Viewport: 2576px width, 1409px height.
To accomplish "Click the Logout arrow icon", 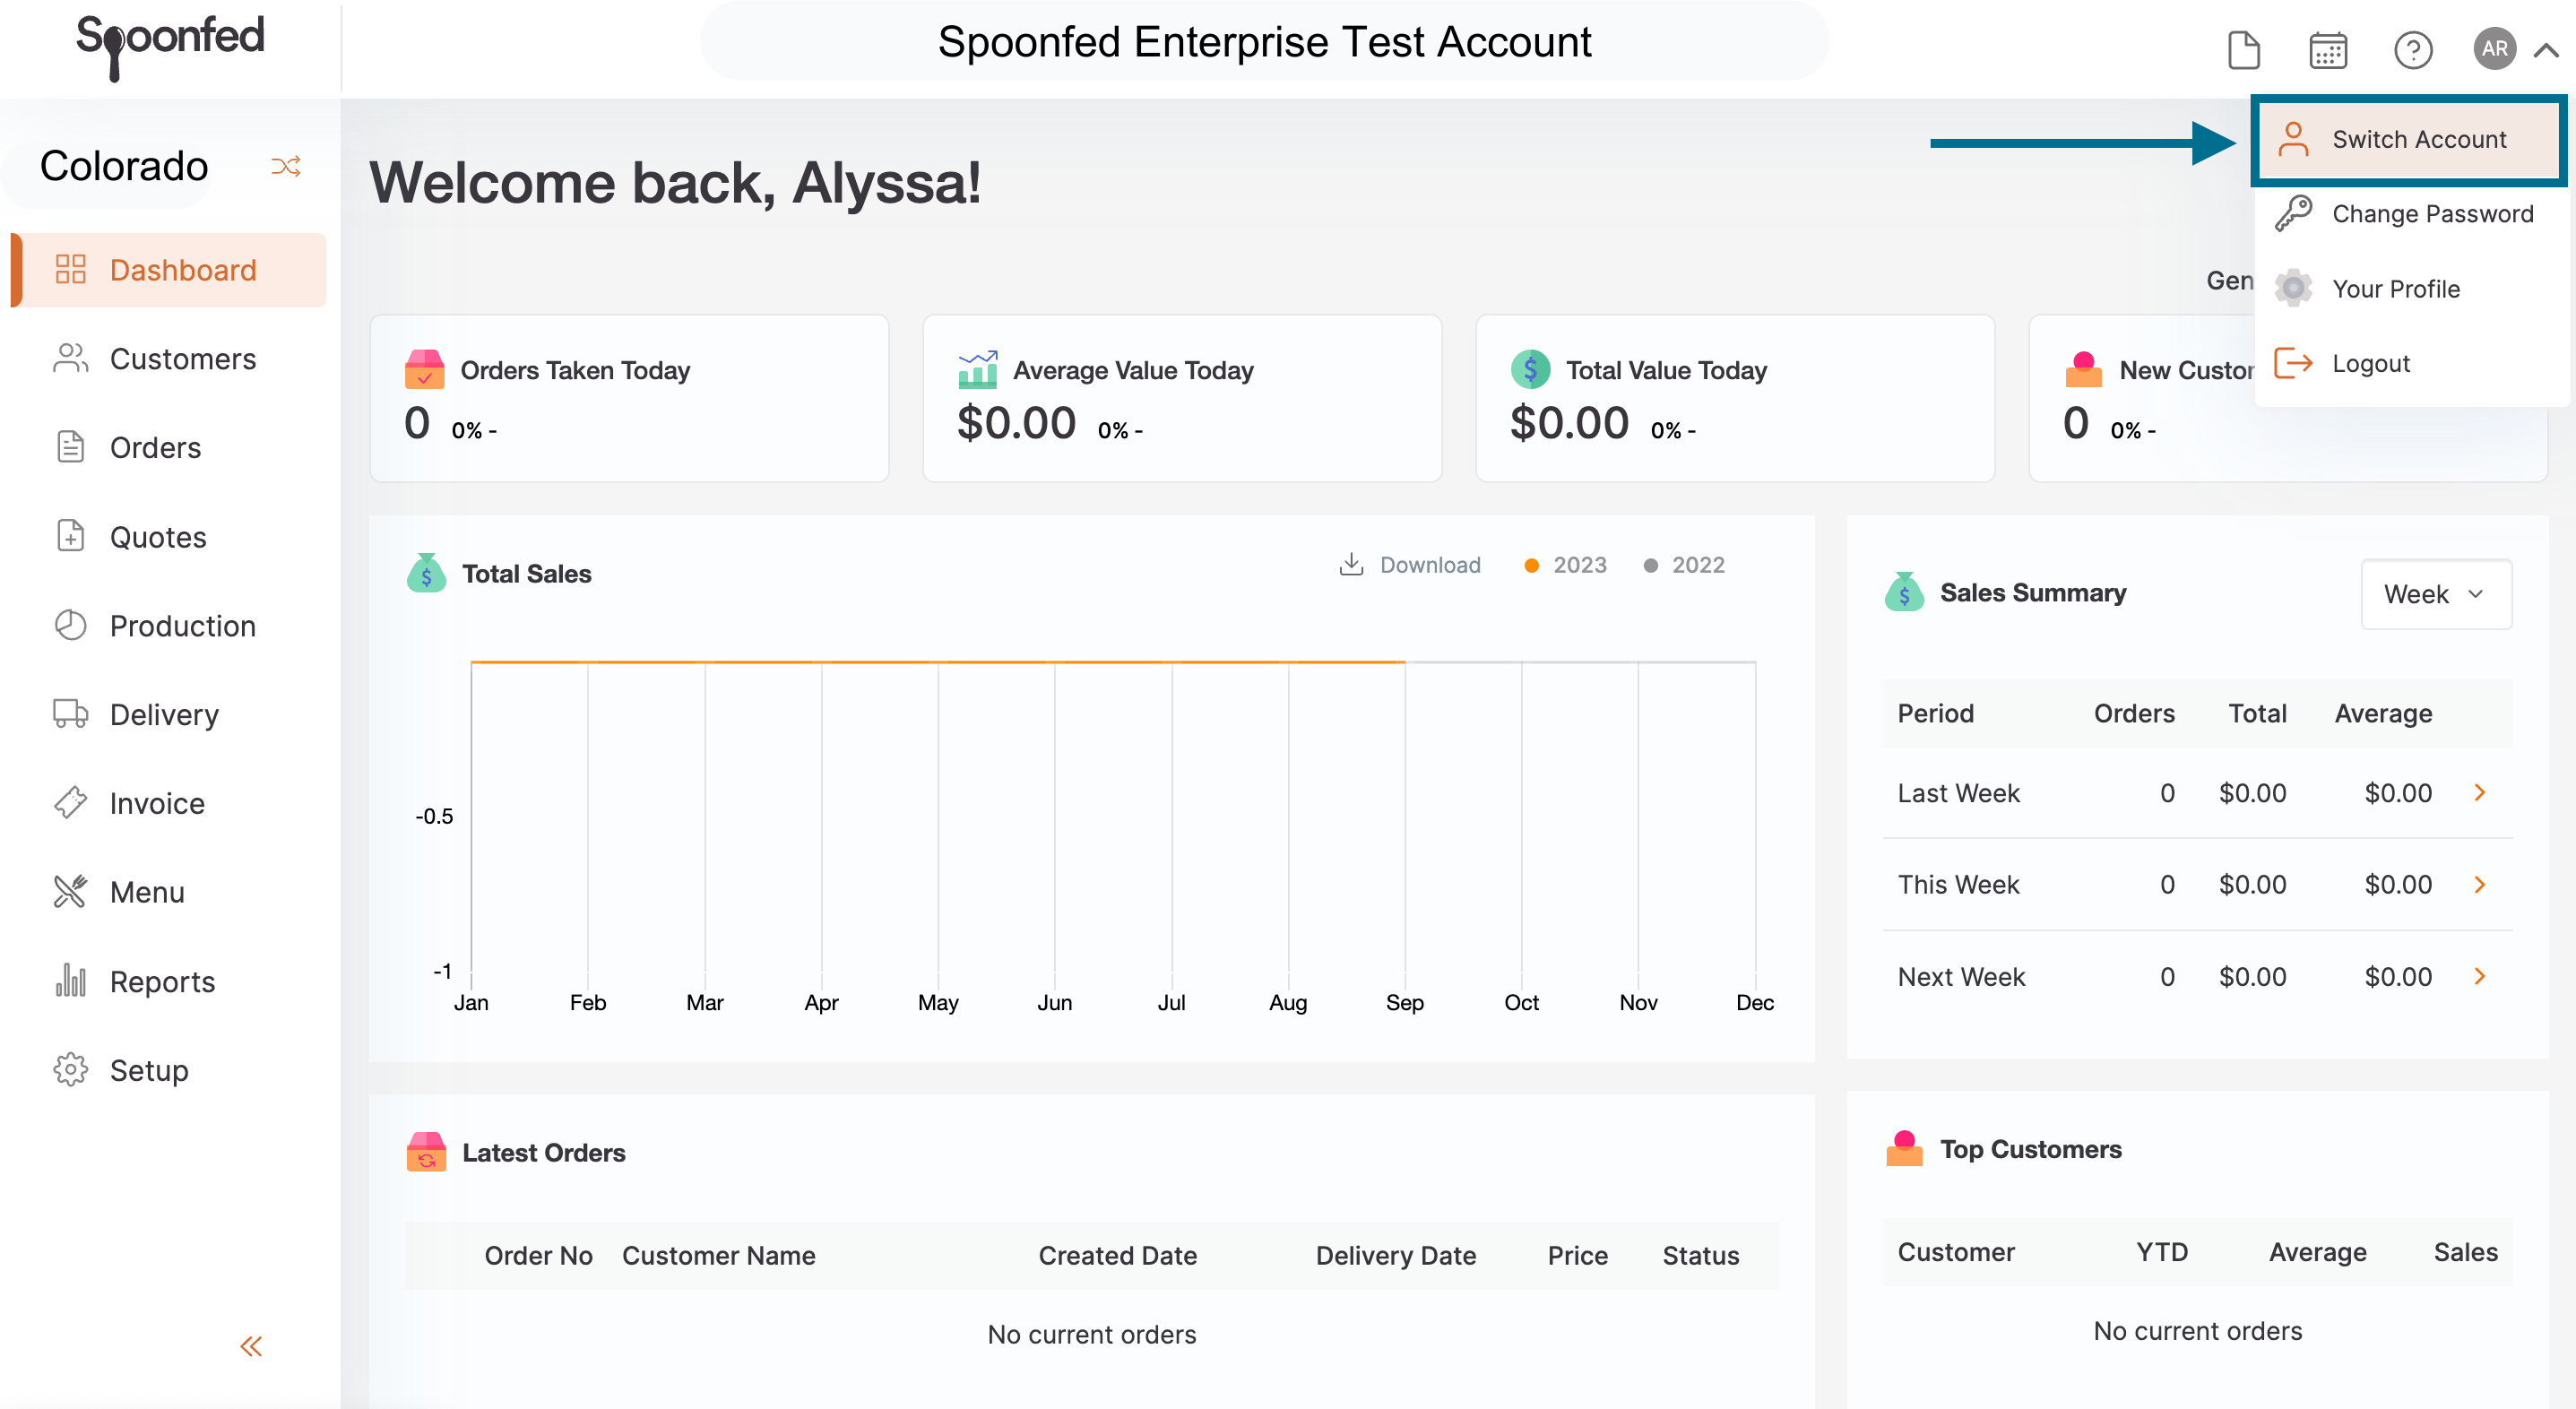I will click(2293, 362).
